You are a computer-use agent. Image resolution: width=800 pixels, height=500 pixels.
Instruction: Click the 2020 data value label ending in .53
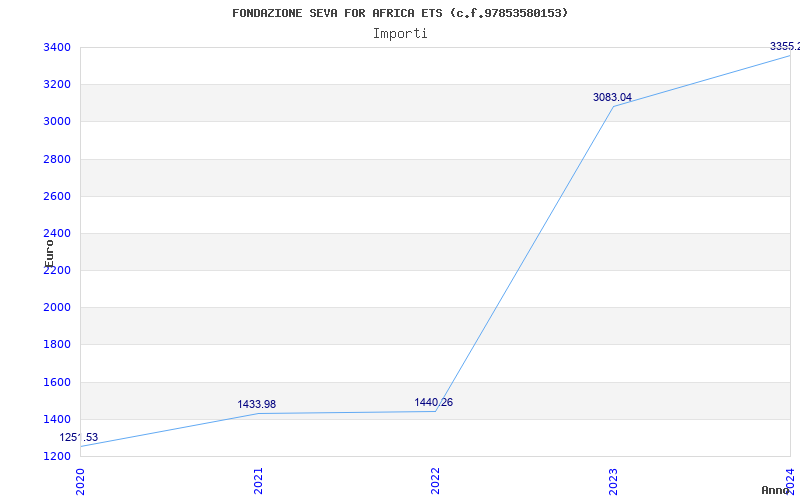79,437
